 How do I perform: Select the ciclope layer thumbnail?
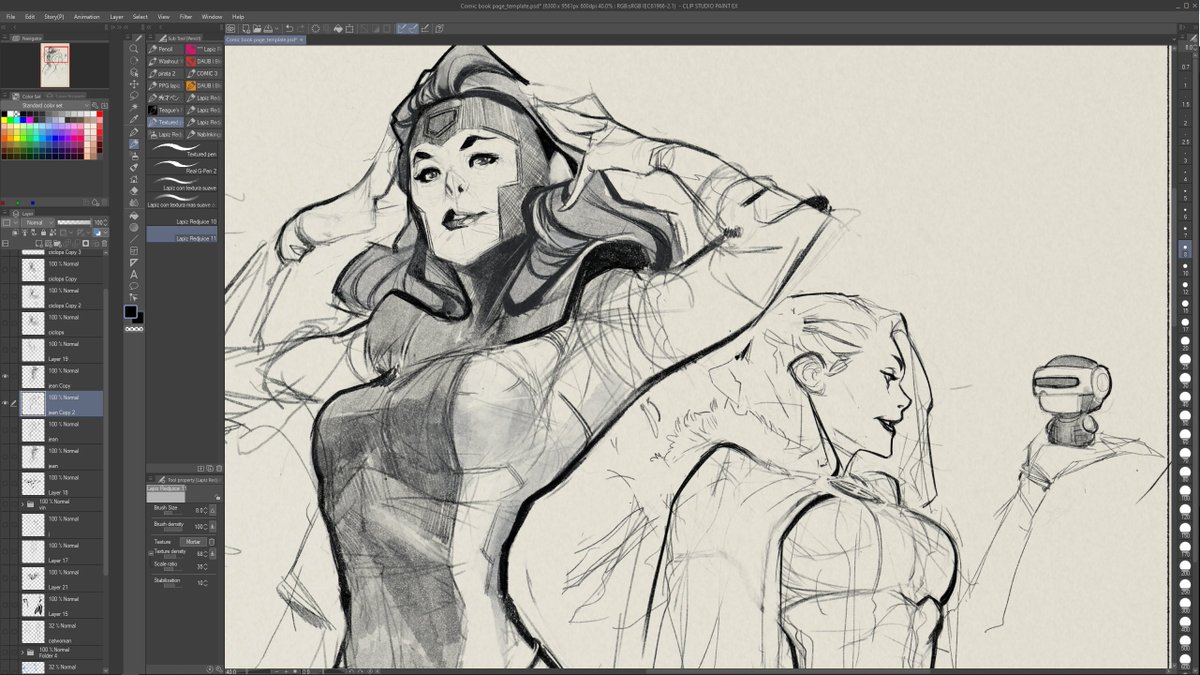[x=33, y=323]
